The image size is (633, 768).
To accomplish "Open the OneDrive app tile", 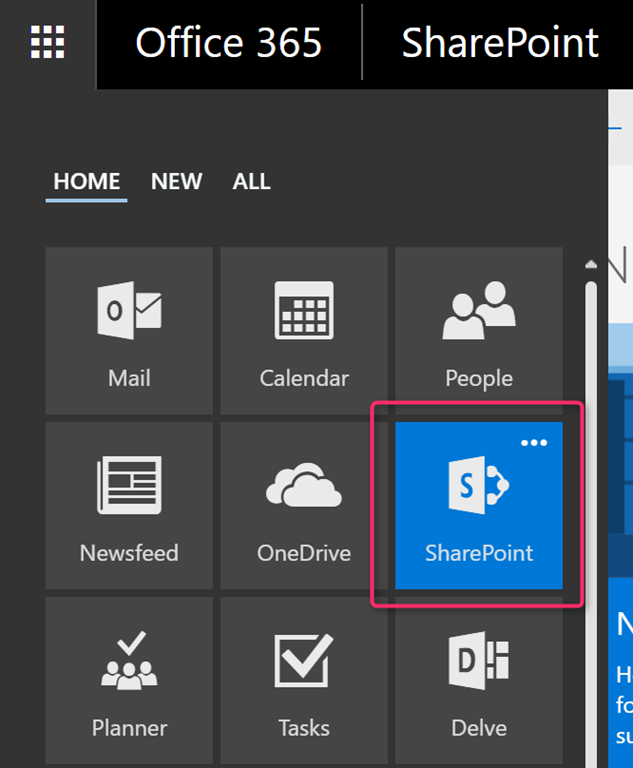I will pyautogui.click(x=304, y=505).
